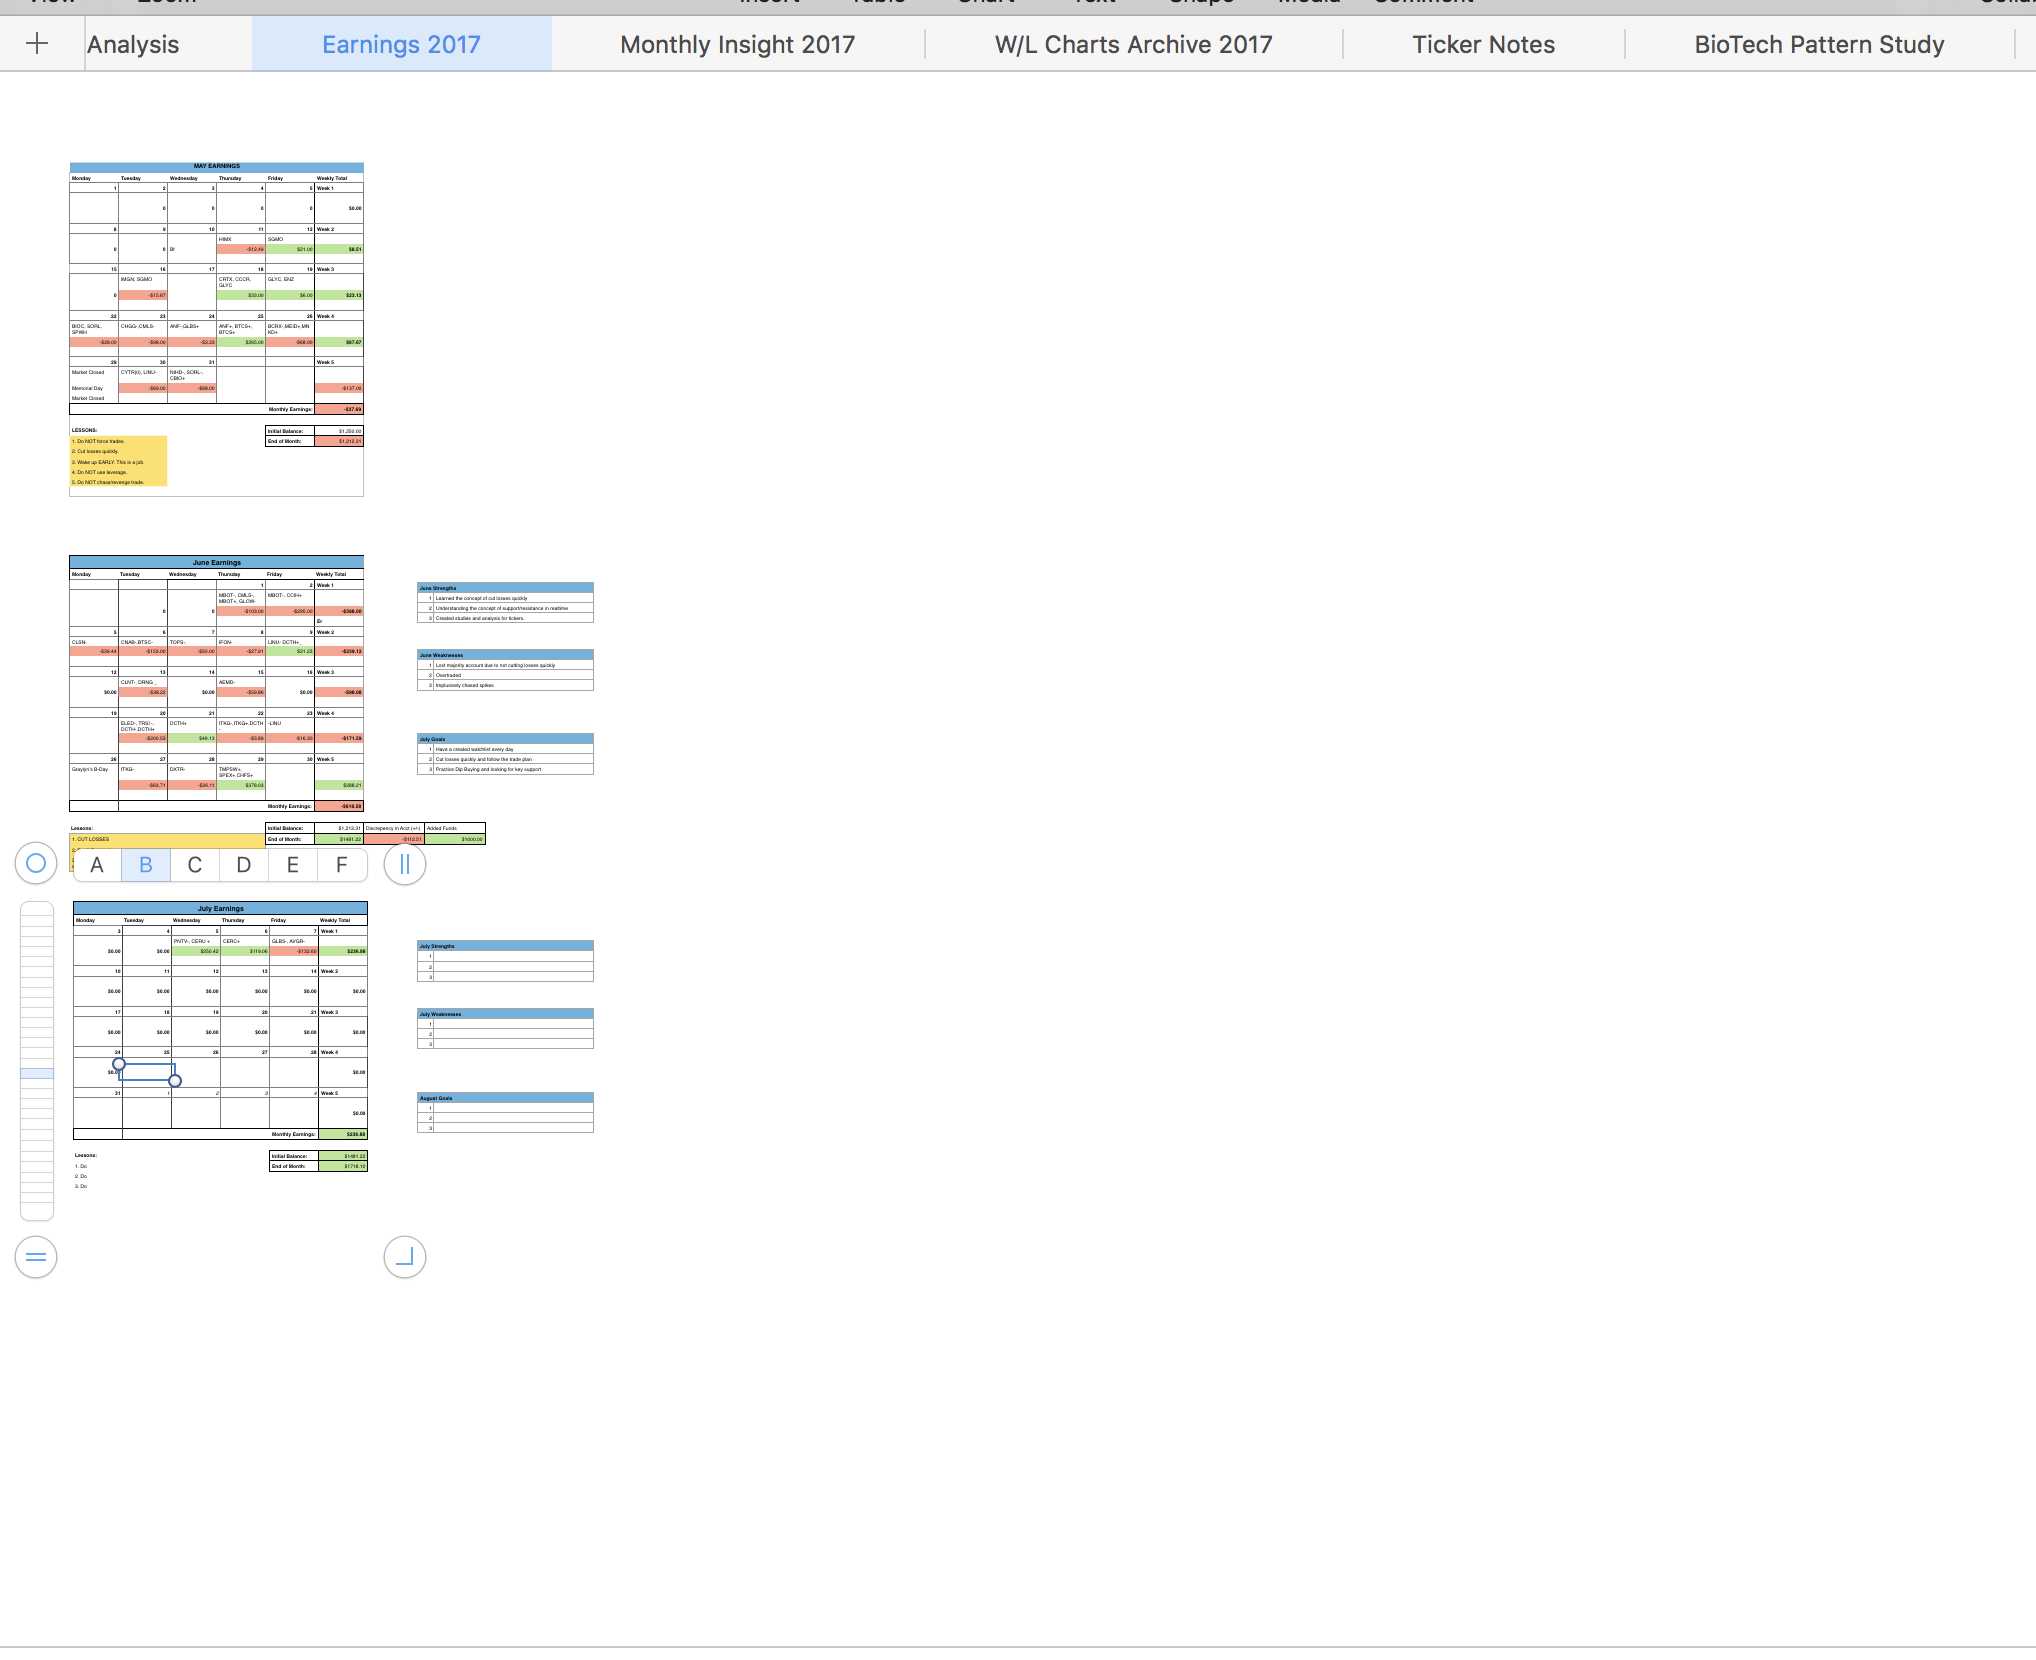
Task: Click the add-column handle beside column F
Action: [x=405, y=864]
